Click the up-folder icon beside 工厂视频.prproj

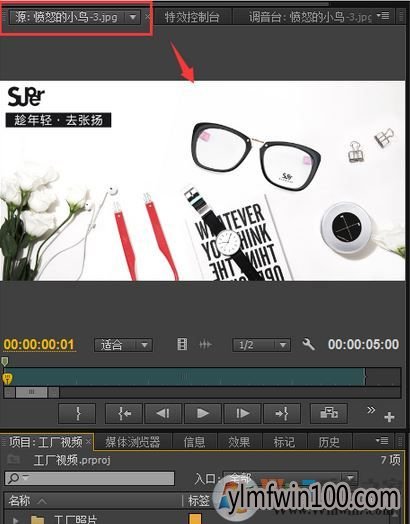(x=13, y=460)
